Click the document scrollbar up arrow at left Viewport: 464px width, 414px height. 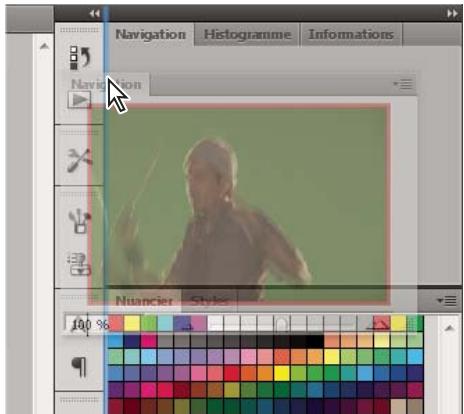44,46
